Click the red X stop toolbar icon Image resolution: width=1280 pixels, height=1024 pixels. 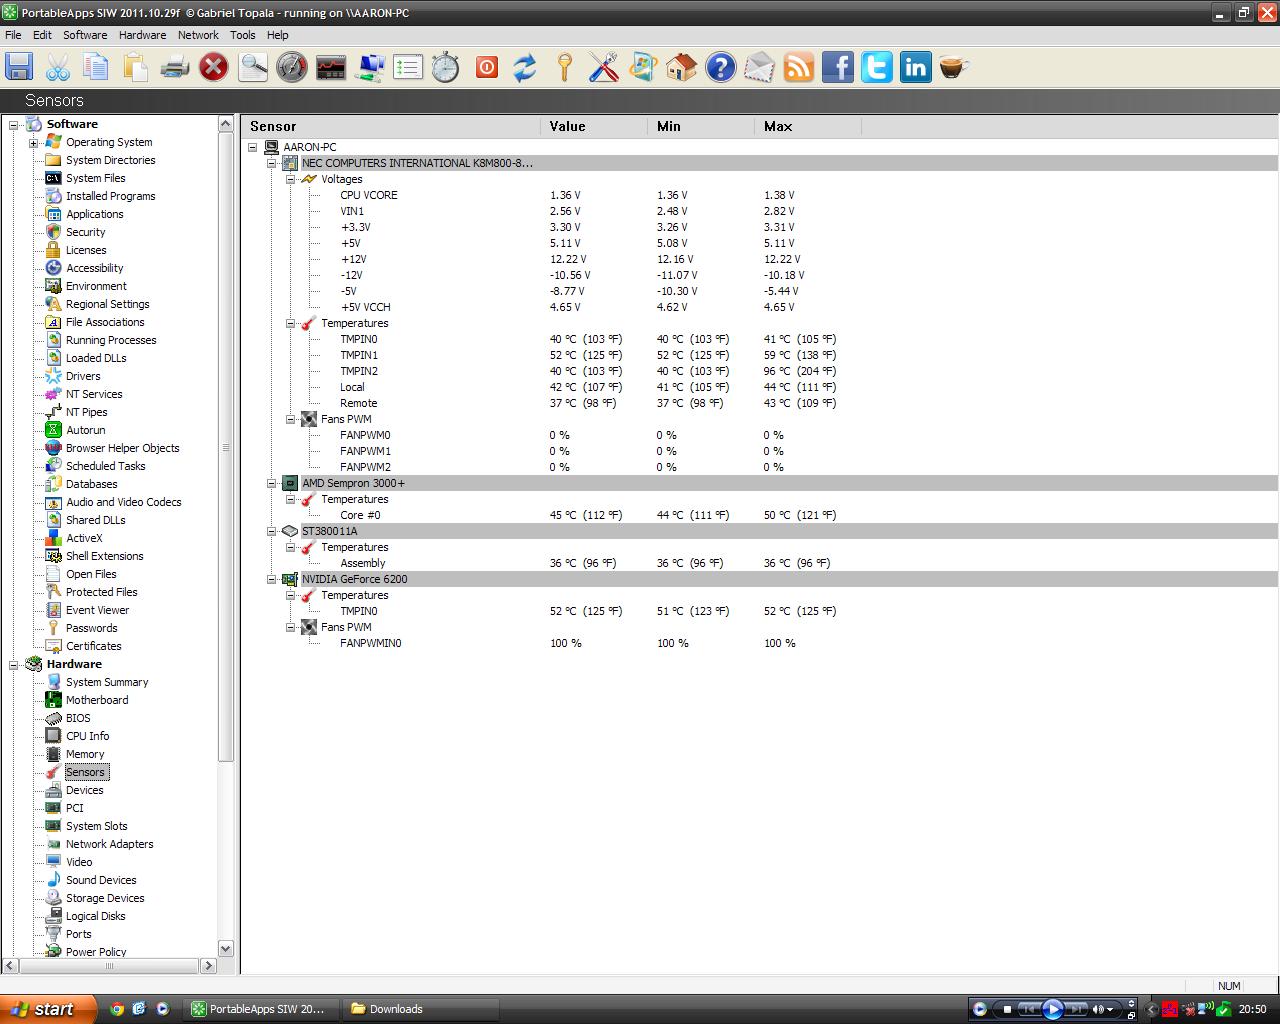[x=213, y=67]
